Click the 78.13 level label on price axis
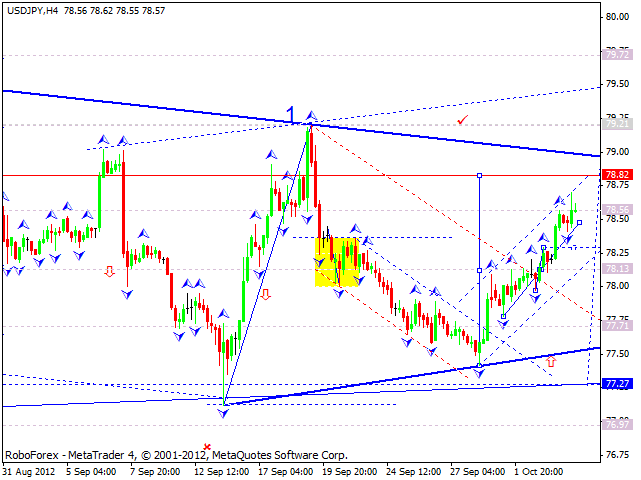The width and height of the screenshot is (641, 480). 617,268
